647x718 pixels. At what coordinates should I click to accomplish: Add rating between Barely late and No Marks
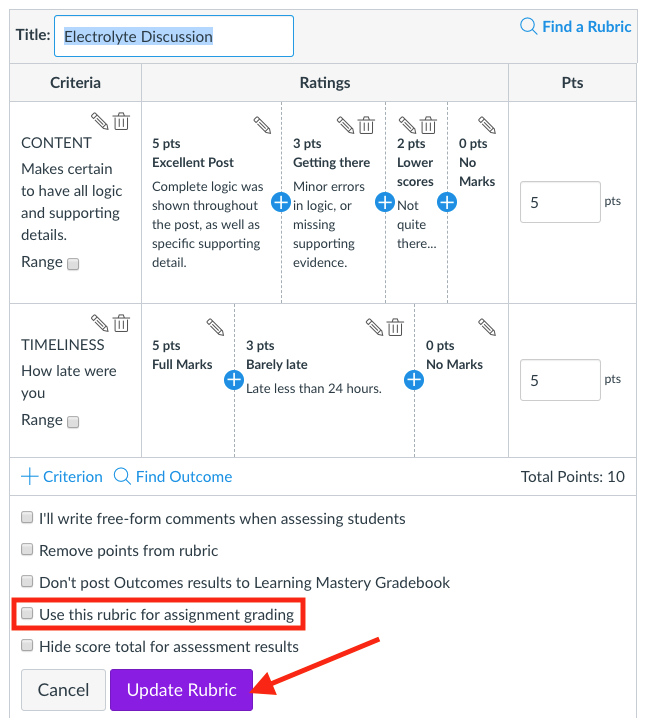[414, 380]
